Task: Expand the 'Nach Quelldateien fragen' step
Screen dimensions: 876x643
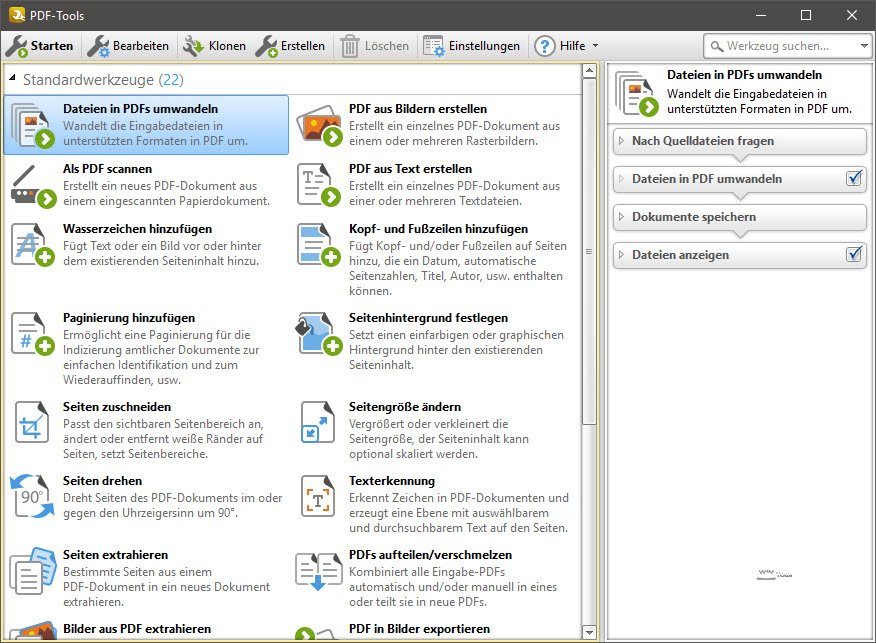Action: pos(621,141)
